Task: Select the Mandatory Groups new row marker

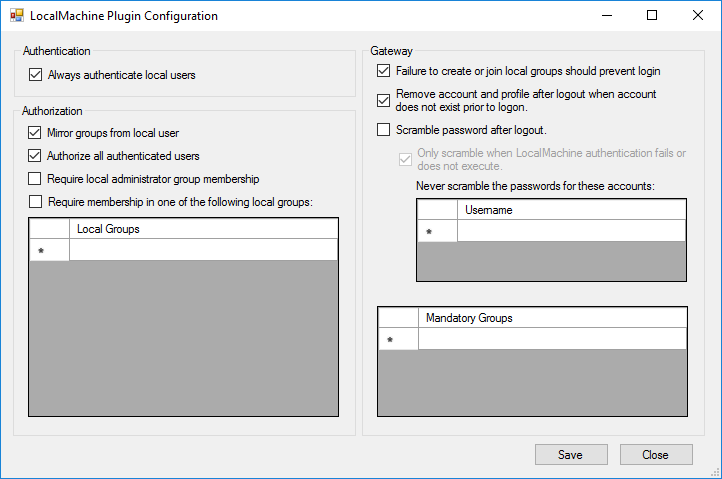Action: point(397,339)
